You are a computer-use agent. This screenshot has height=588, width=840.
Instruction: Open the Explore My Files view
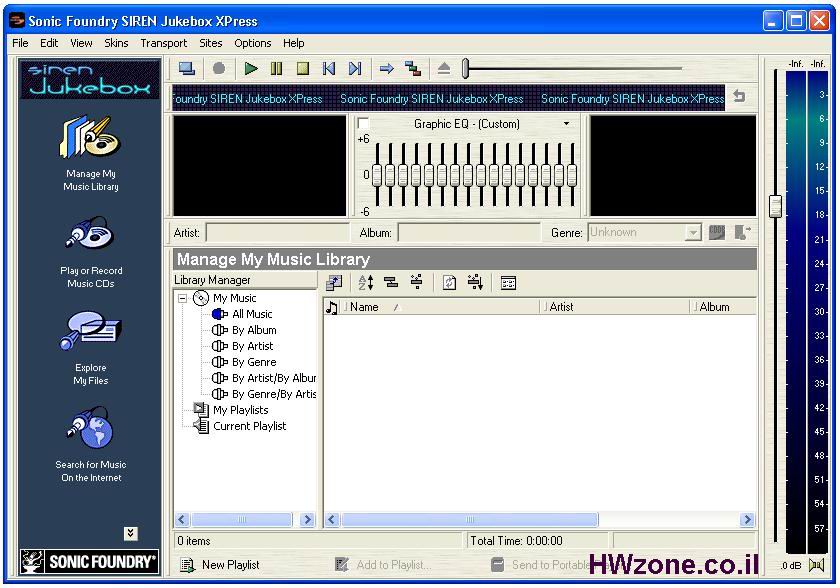(x=91, y=349)
